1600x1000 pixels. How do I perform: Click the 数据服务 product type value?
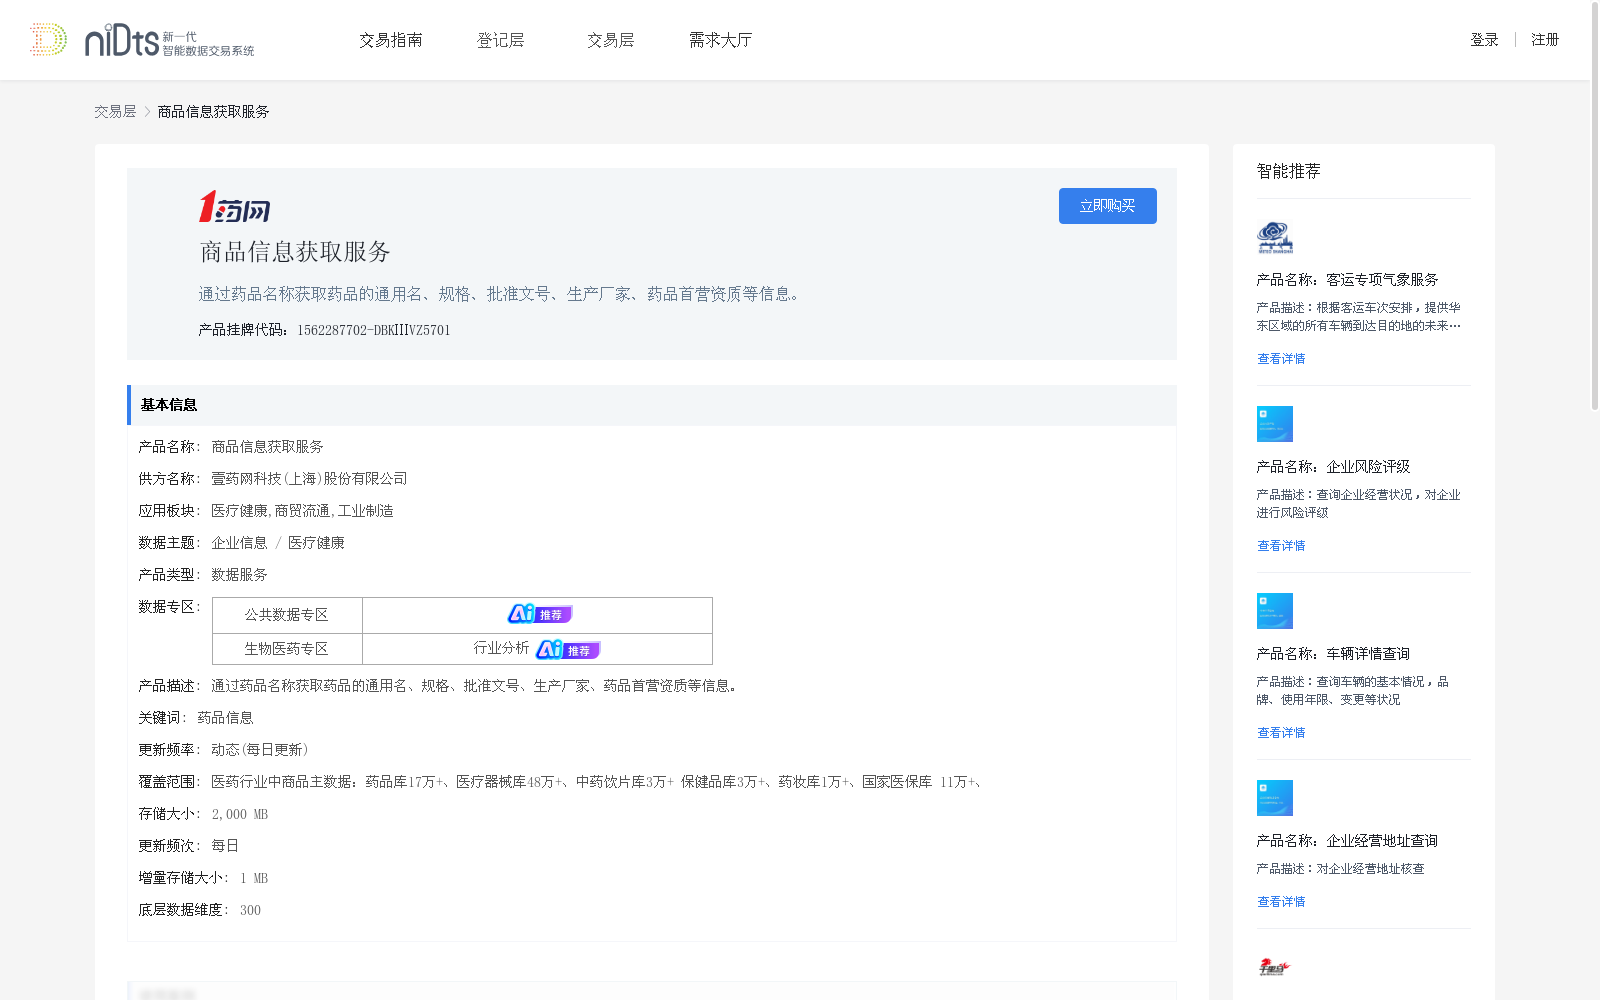[239, 575]
